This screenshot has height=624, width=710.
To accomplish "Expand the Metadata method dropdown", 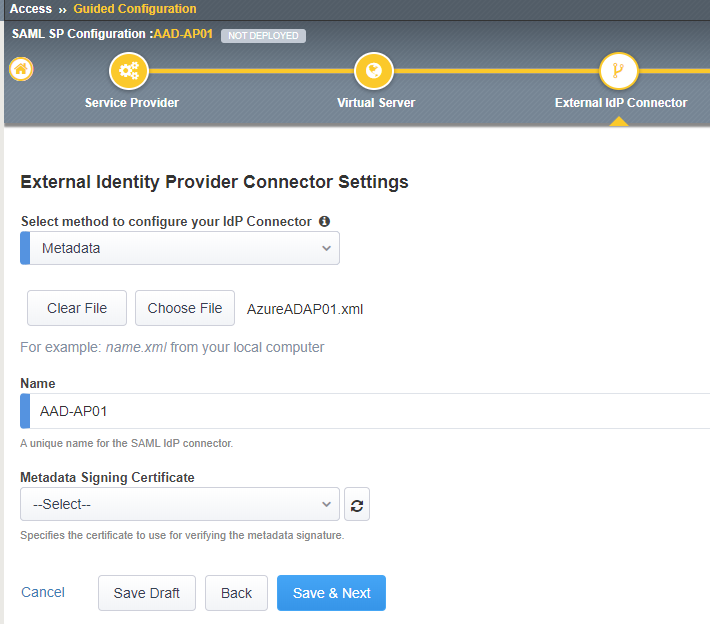I will point(180,248).
